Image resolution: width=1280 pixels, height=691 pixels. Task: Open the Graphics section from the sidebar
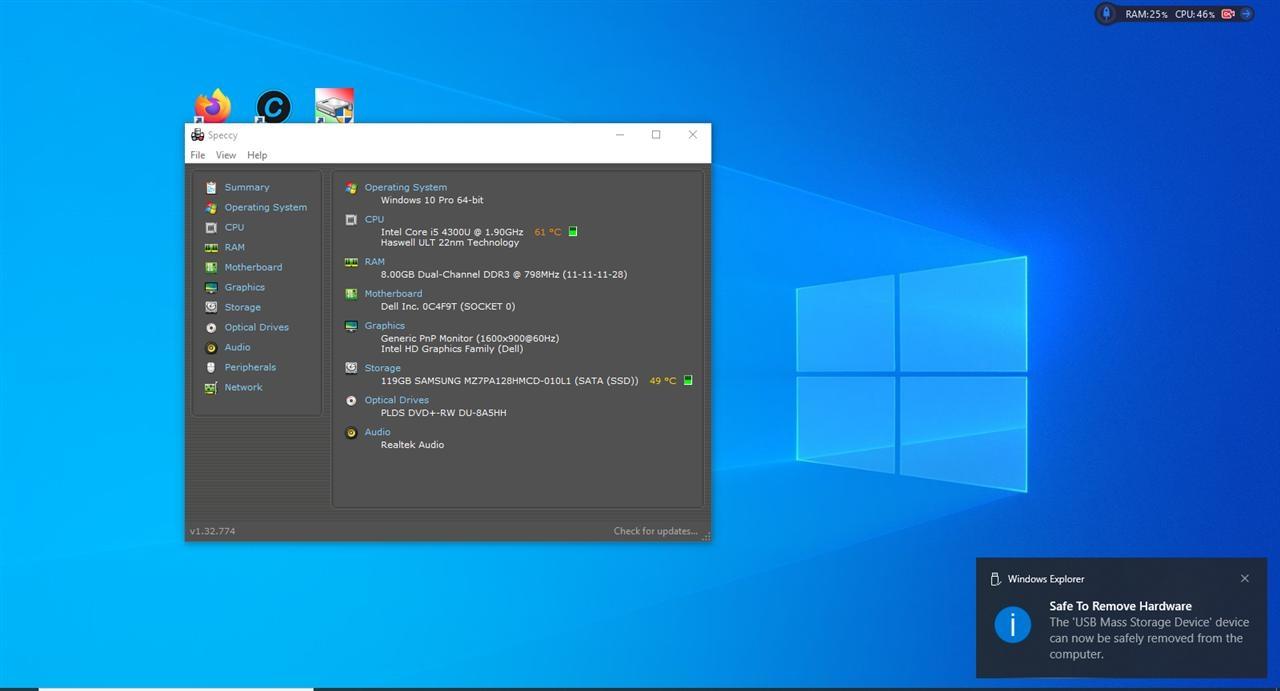click(x=244, y=287)
